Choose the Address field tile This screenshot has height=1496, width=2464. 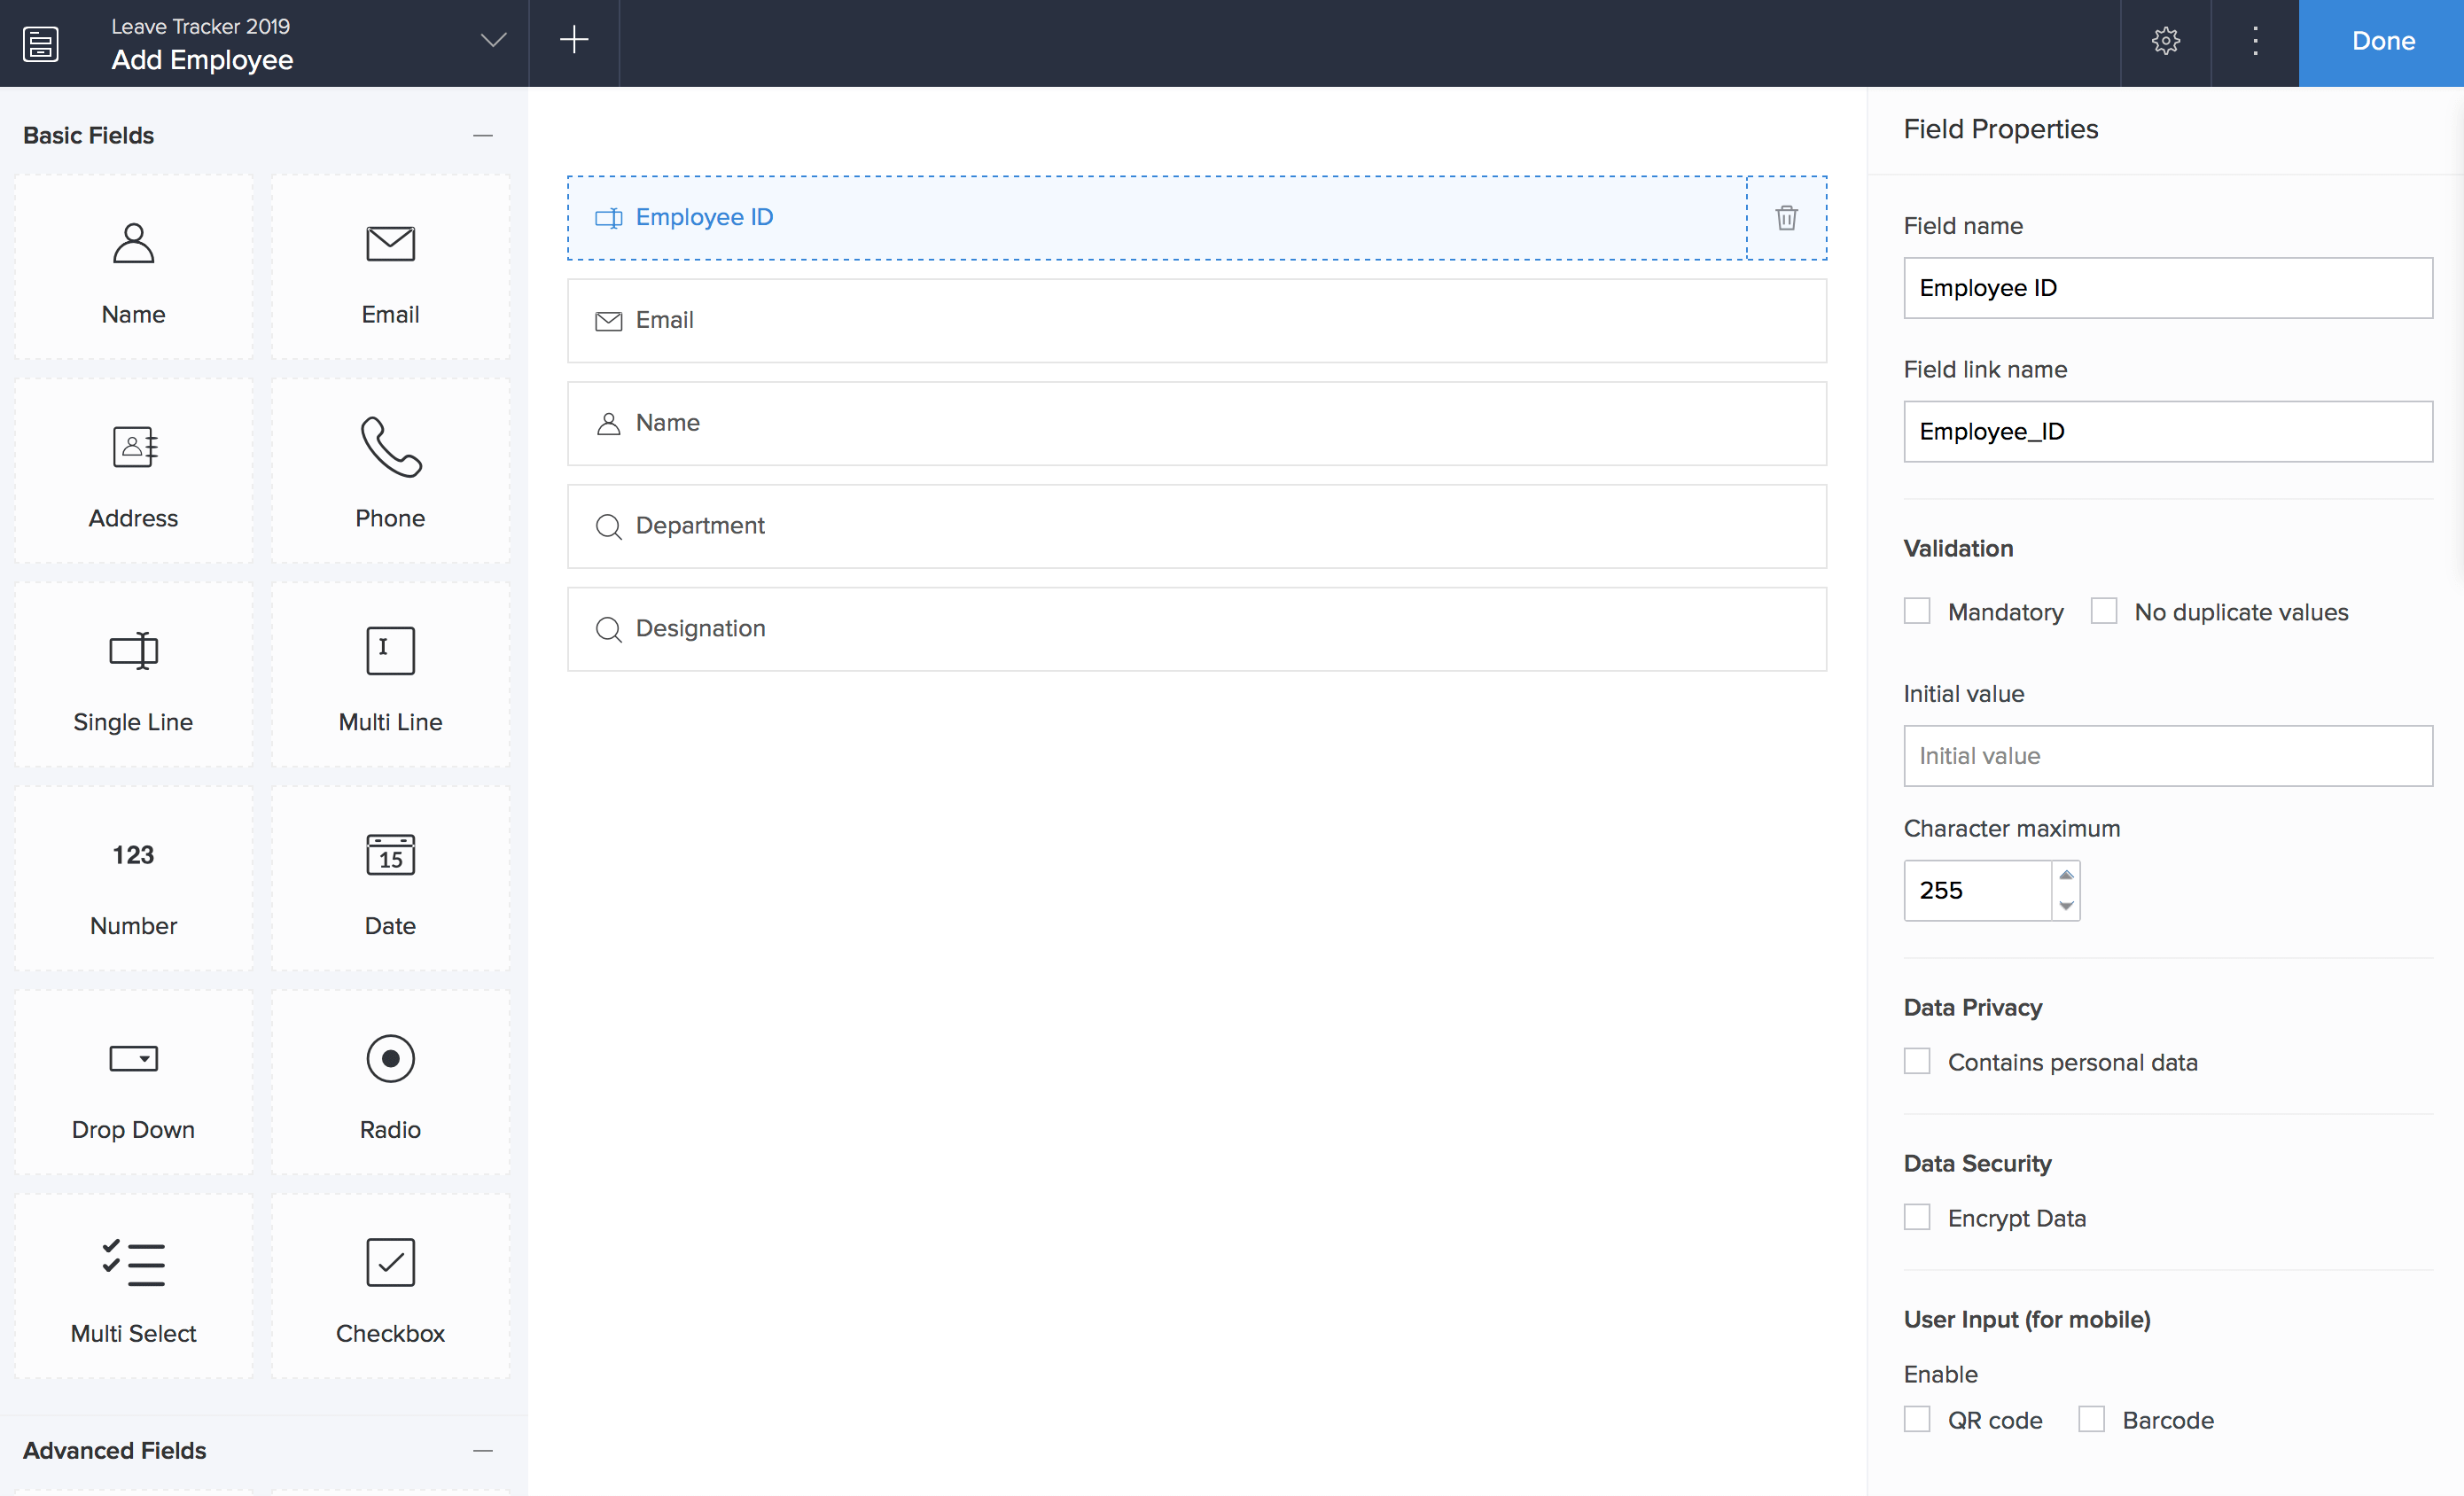click(133, 471)
